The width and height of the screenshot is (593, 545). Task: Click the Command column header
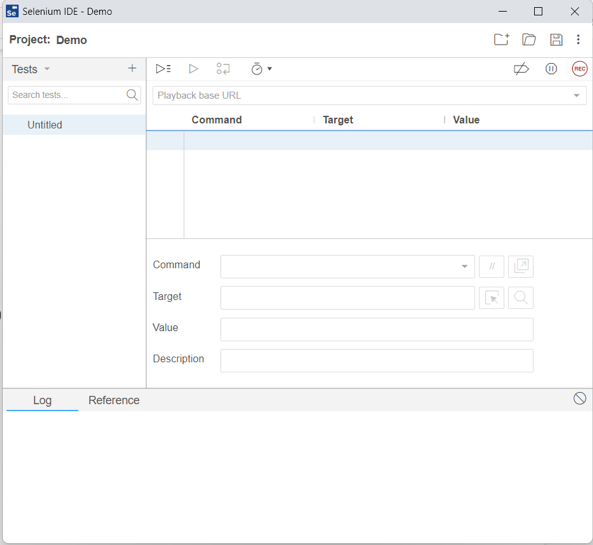tap(216, 120)
